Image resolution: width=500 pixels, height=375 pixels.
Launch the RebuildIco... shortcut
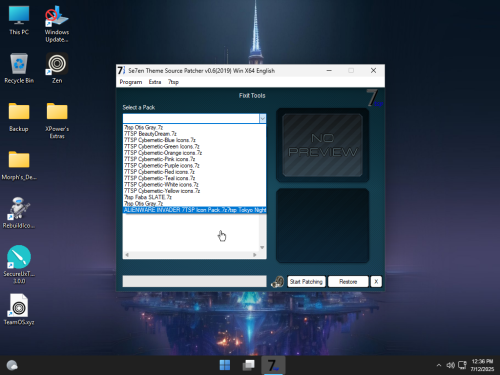(x=19, y=213)
